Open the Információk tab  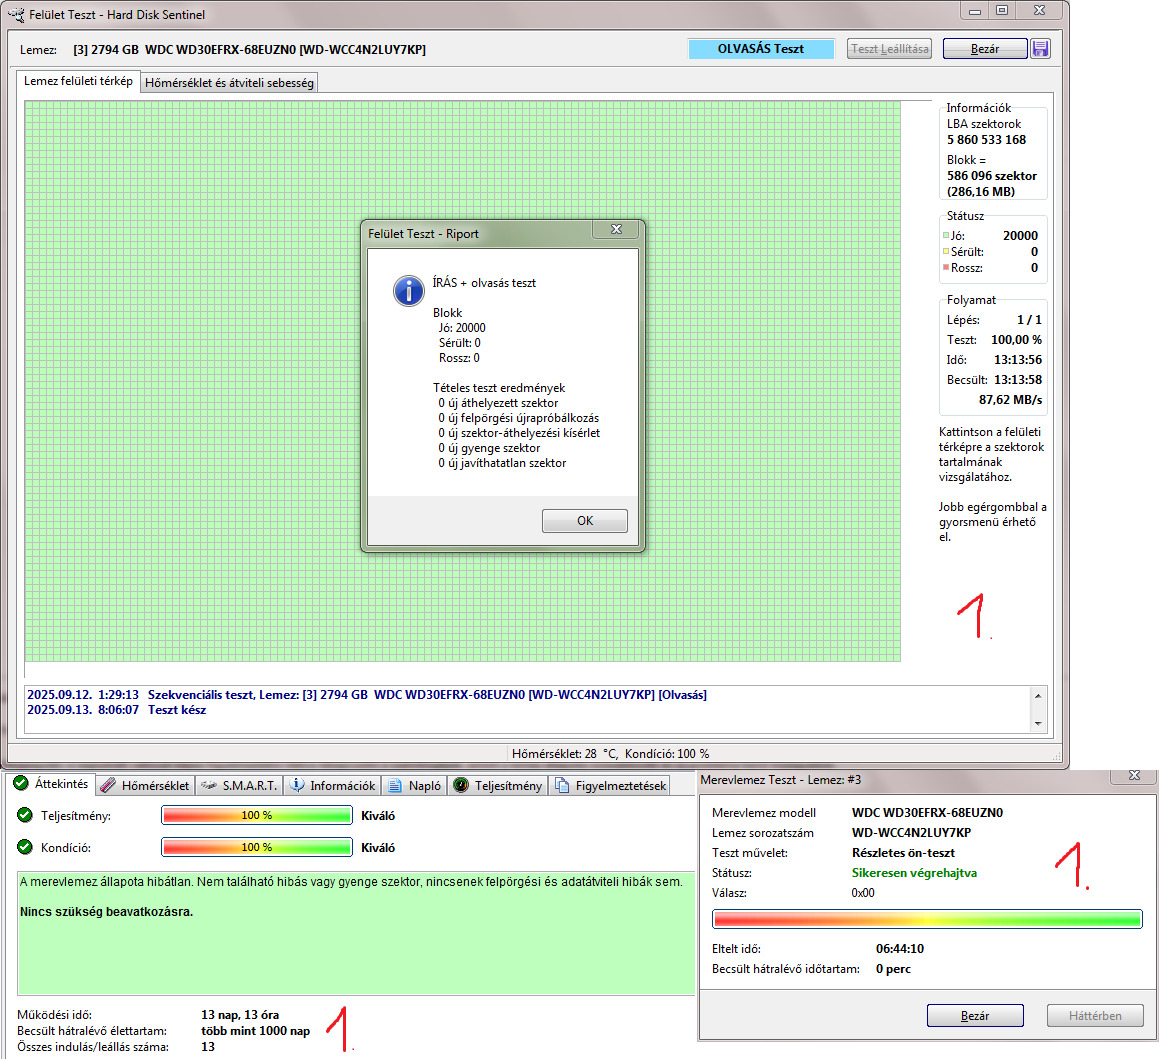click(x=333, y=786)
